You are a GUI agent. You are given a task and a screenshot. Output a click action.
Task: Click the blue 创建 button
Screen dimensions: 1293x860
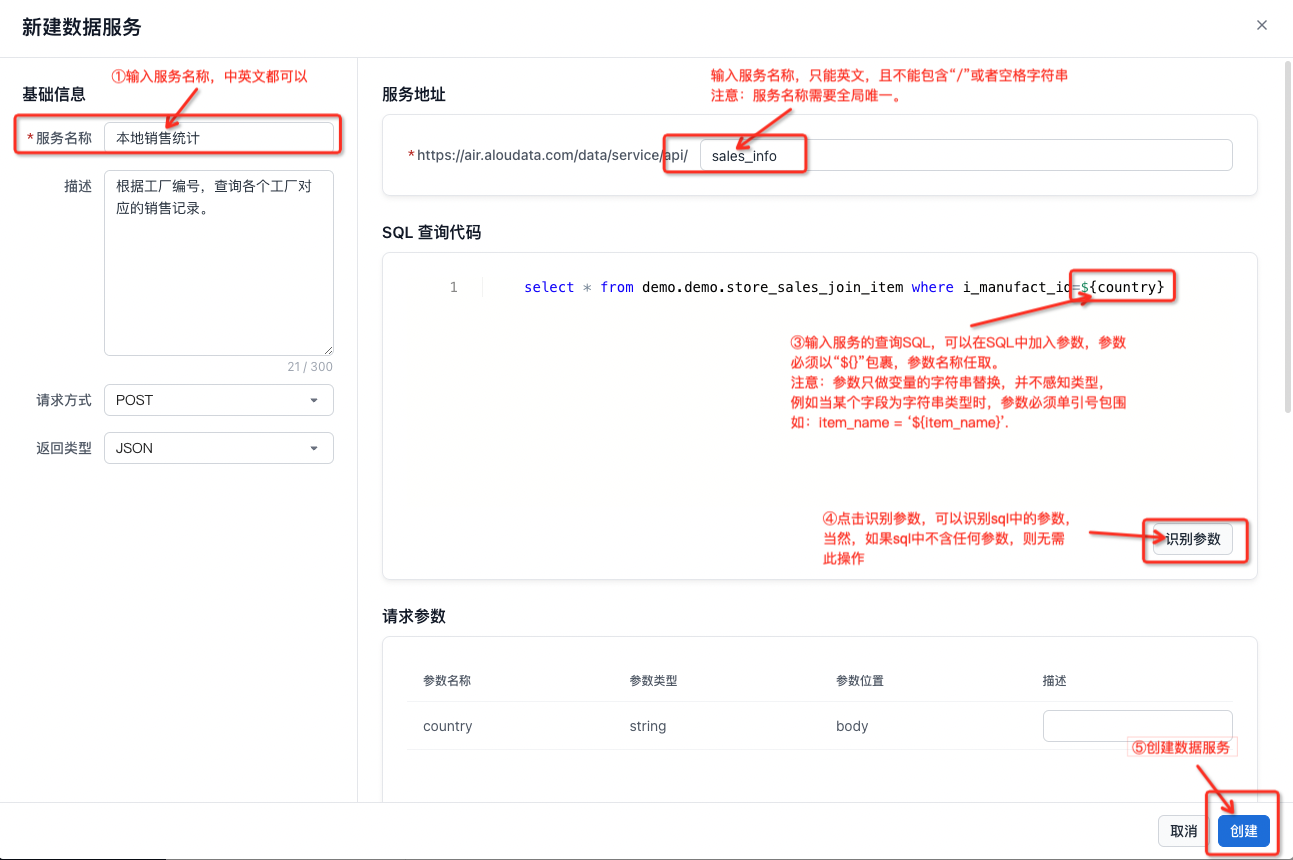[1243, 831]
